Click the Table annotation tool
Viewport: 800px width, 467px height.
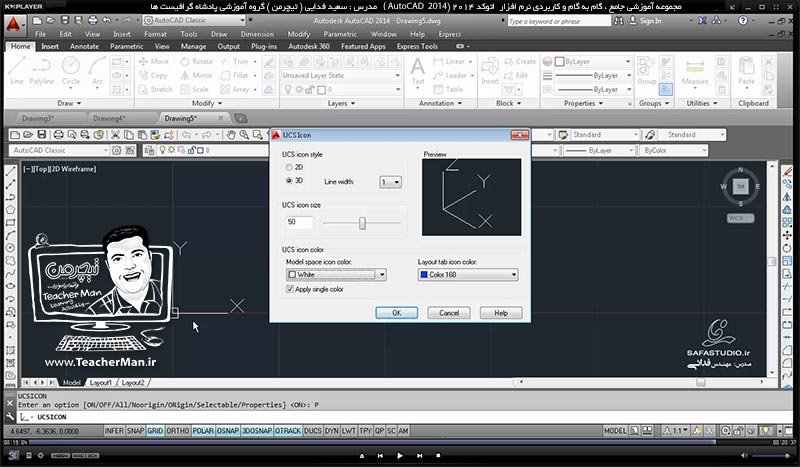pos(448,89)
